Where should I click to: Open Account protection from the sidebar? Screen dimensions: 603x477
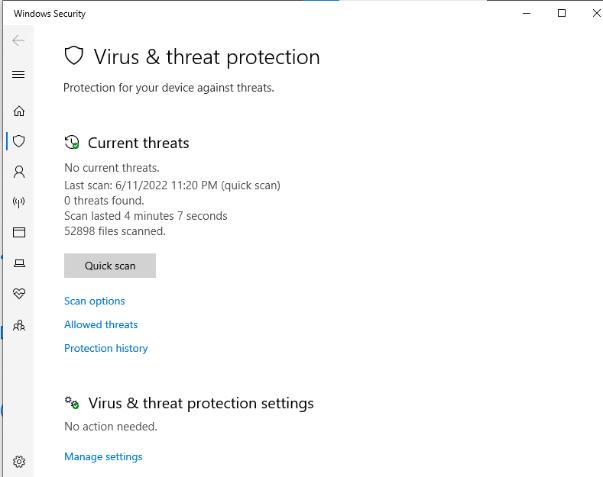18,171
